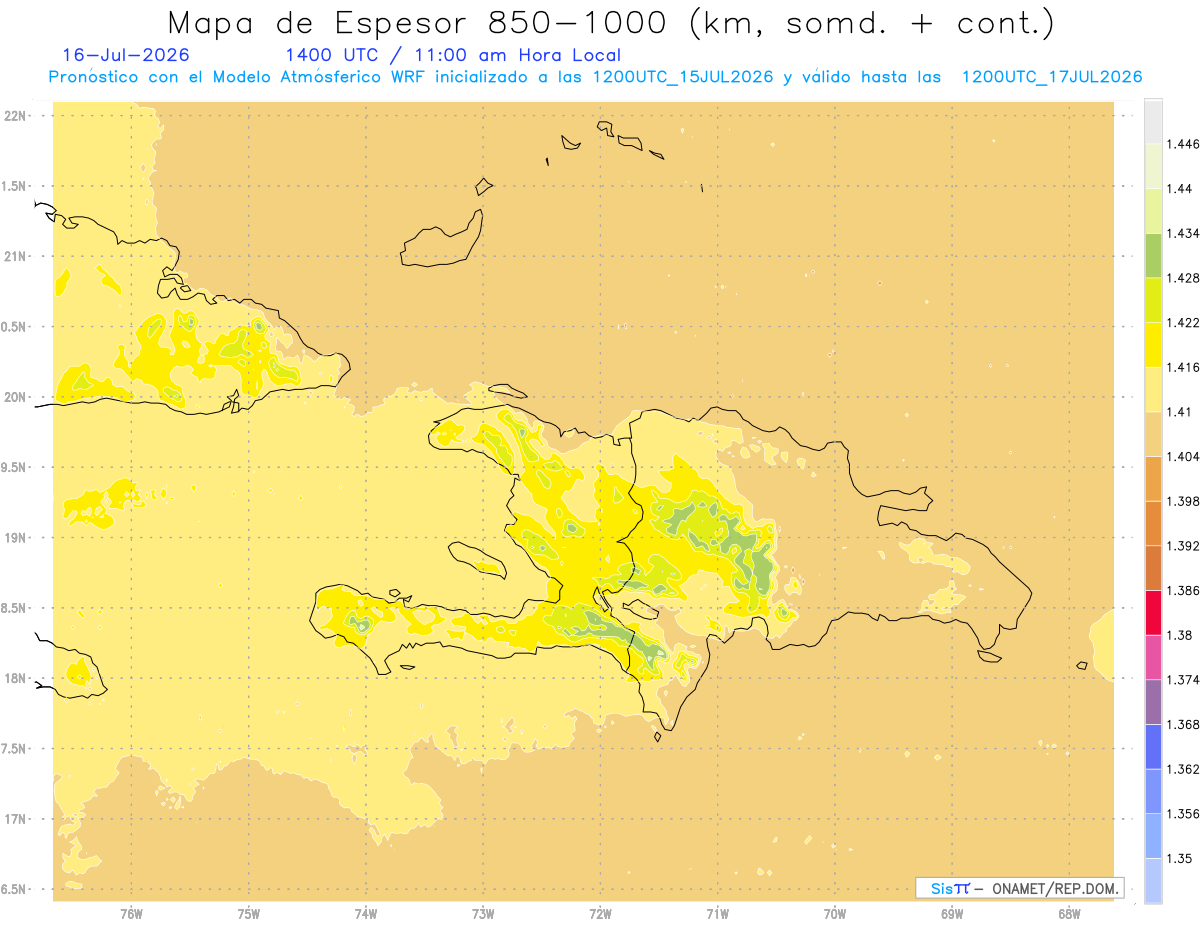Click the red colorbar segment between 1.38 and 1.386
Viewport: 1200px width, 927px height.
pos(1153,612)
